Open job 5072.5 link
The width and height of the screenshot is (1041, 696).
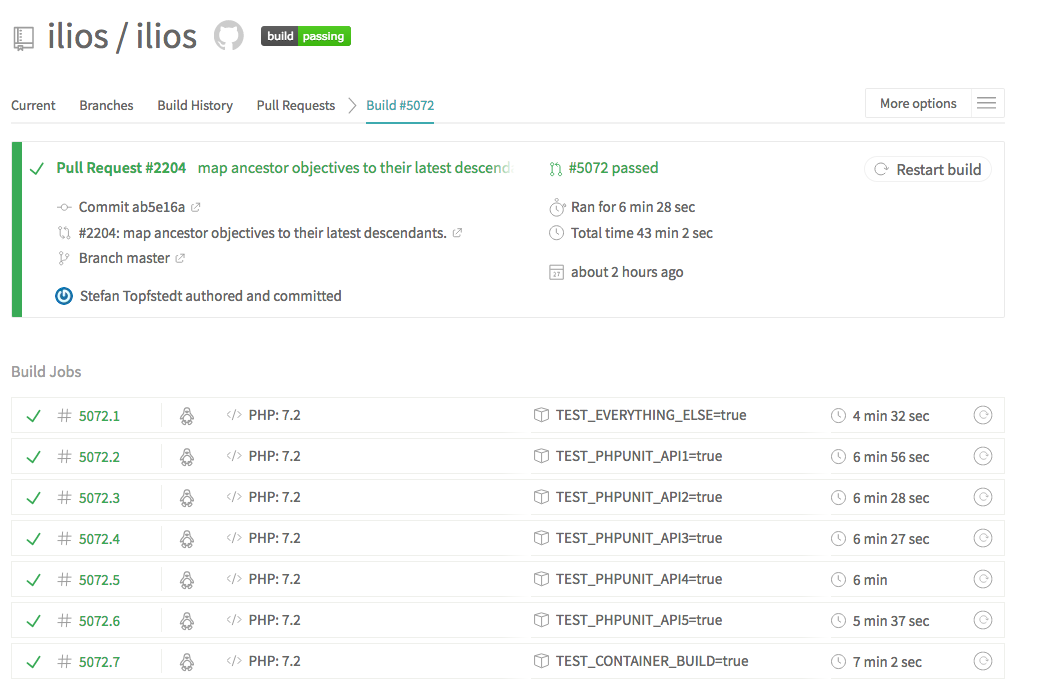99,580
